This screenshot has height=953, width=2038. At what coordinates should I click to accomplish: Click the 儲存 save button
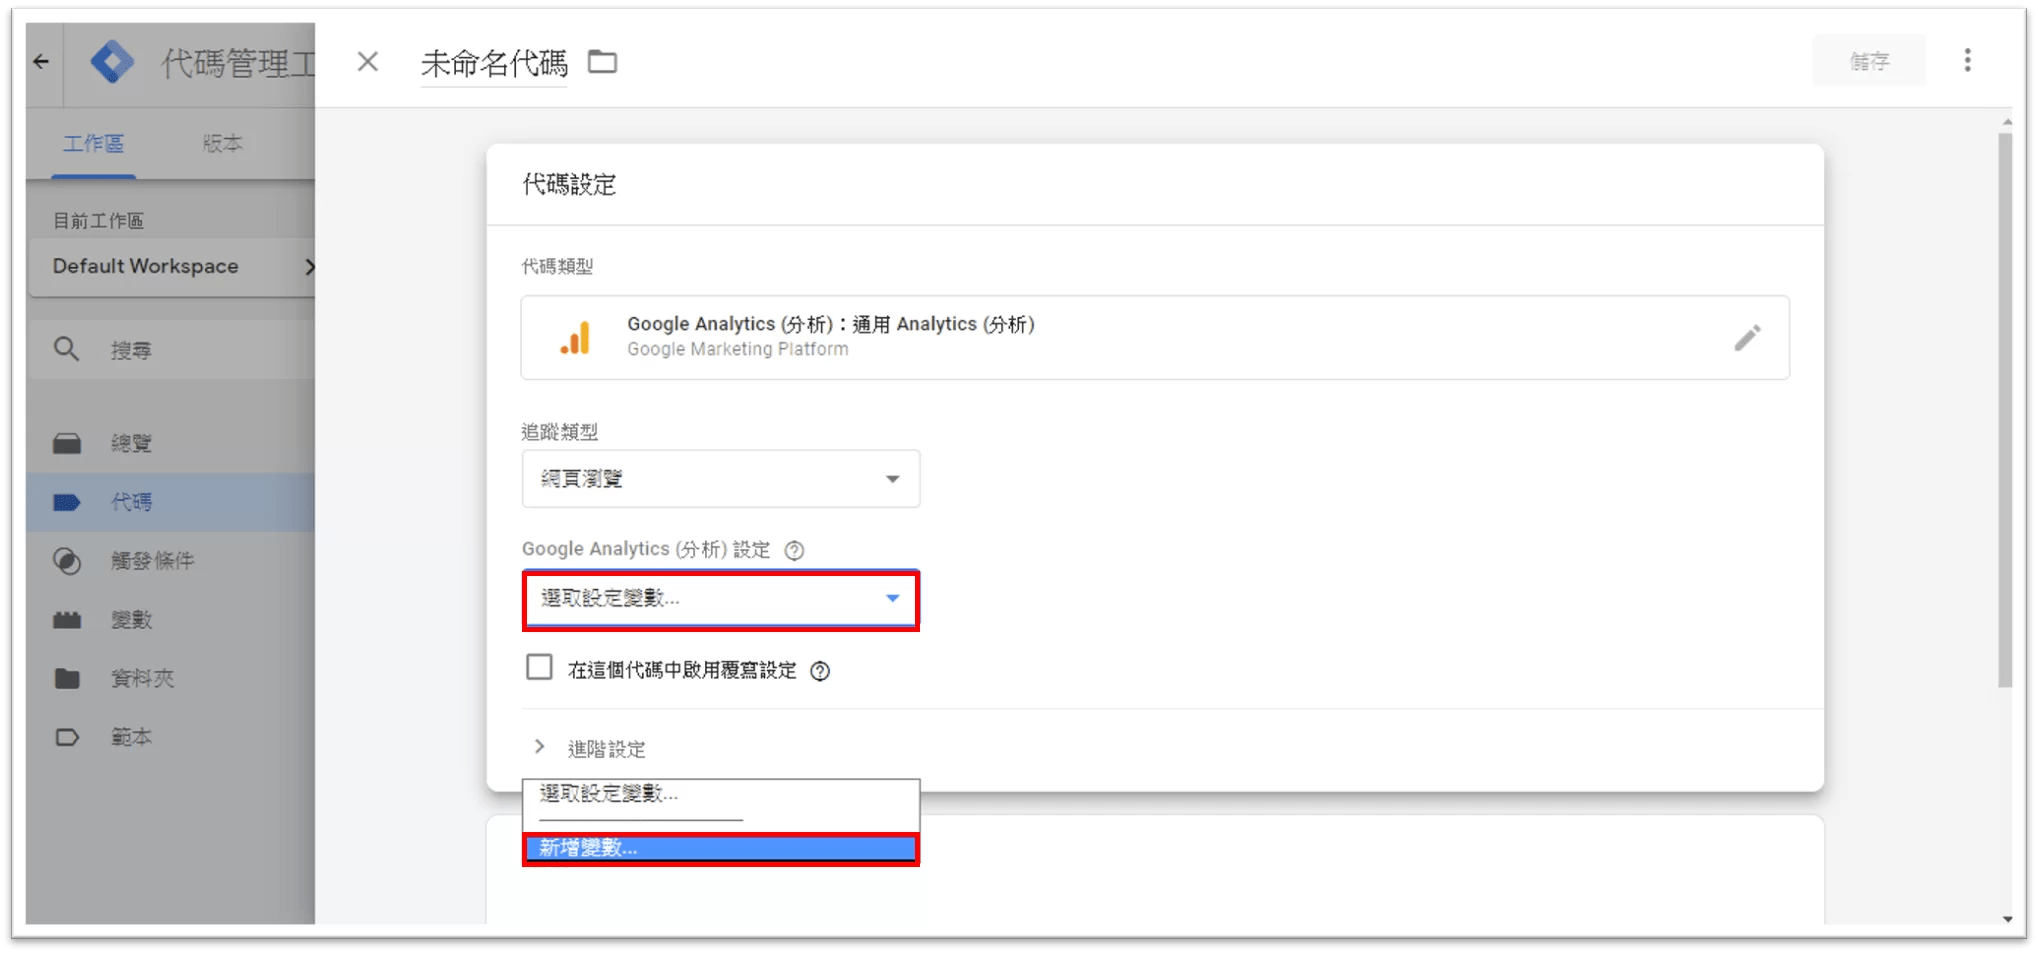[x=1868, y=62]
